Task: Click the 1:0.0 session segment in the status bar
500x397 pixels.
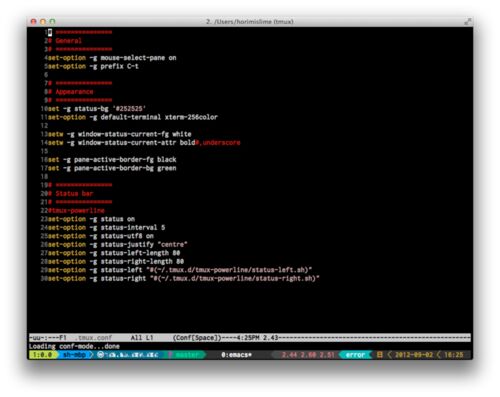Action: [x=43, y=355]
